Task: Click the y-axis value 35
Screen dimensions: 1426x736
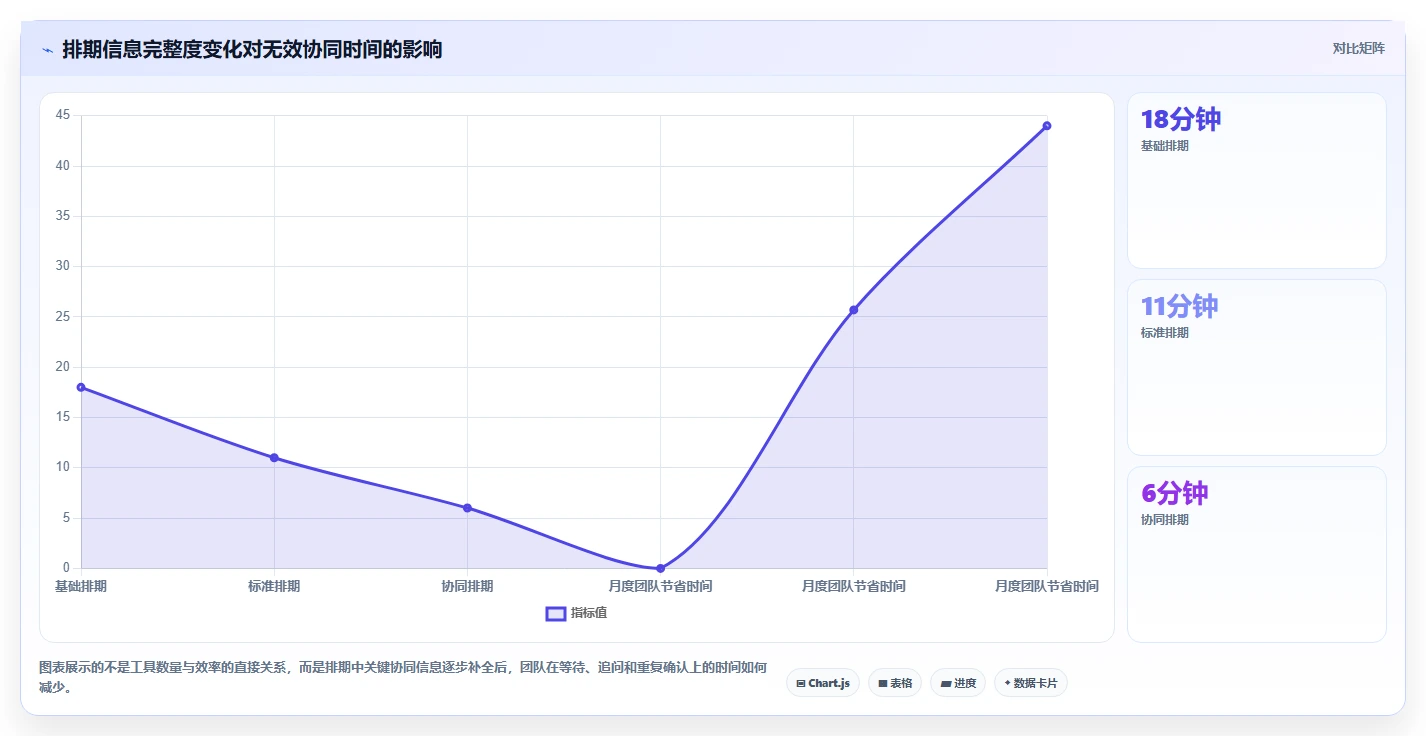Action: click(x=63, y=216)
